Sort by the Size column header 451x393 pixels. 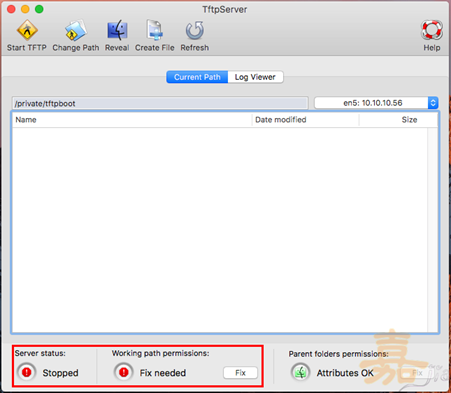(x=398, y=120)
